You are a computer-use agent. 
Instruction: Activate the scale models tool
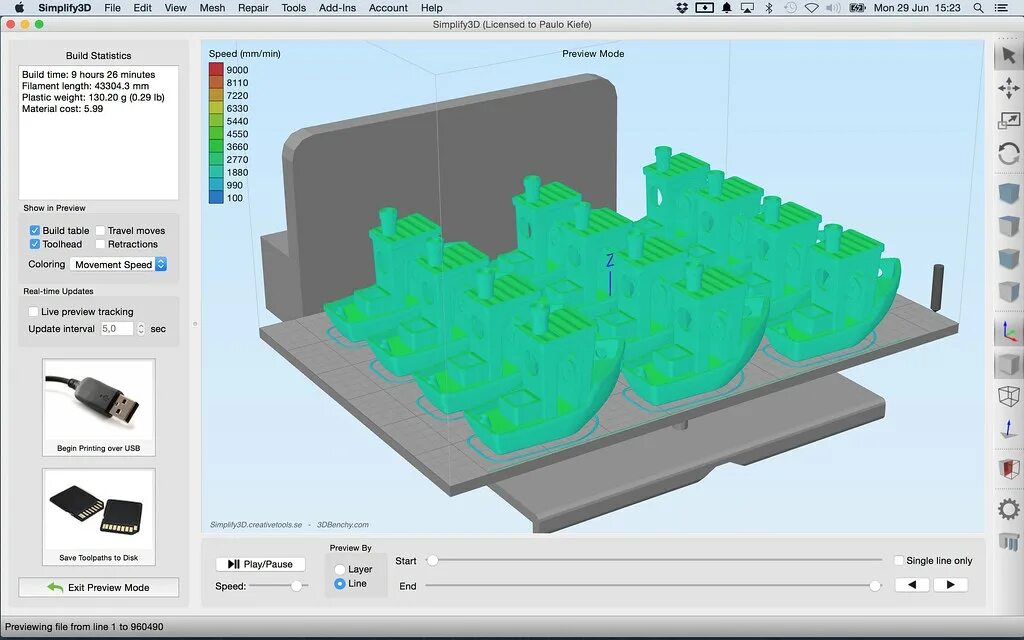point(1008,121)
